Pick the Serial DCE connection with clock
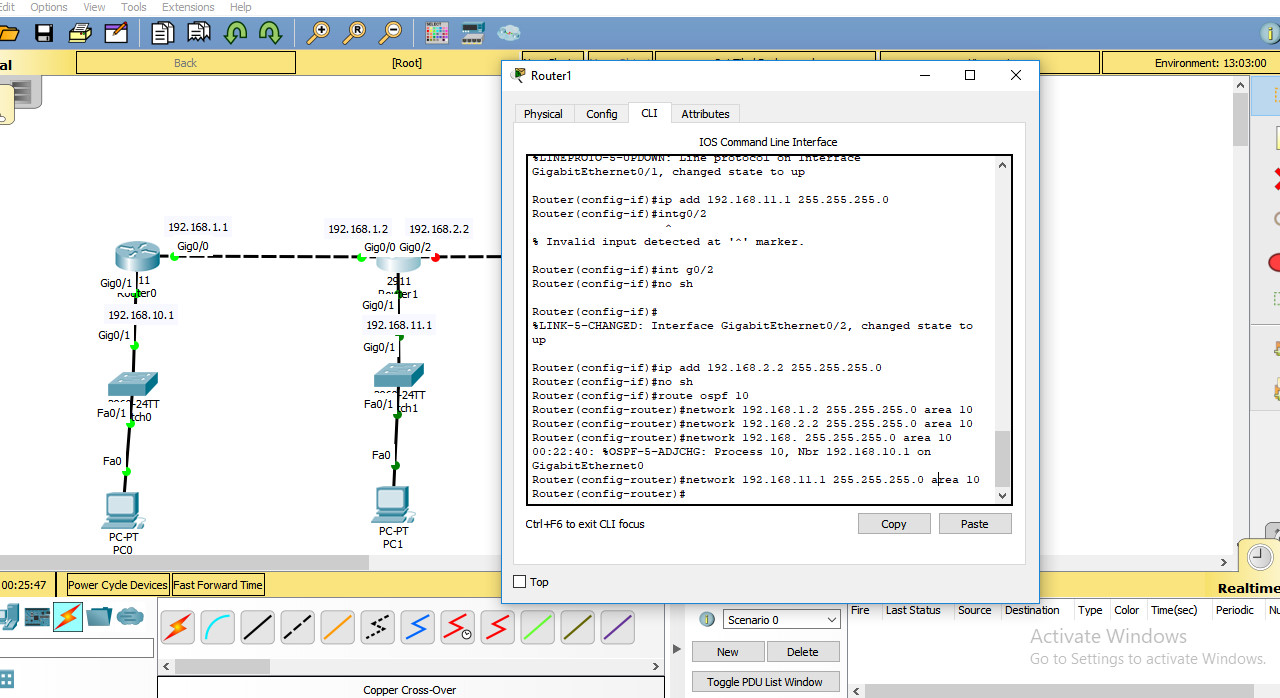Viewport: 1280px width, 698px height. (x=459, y=629)
